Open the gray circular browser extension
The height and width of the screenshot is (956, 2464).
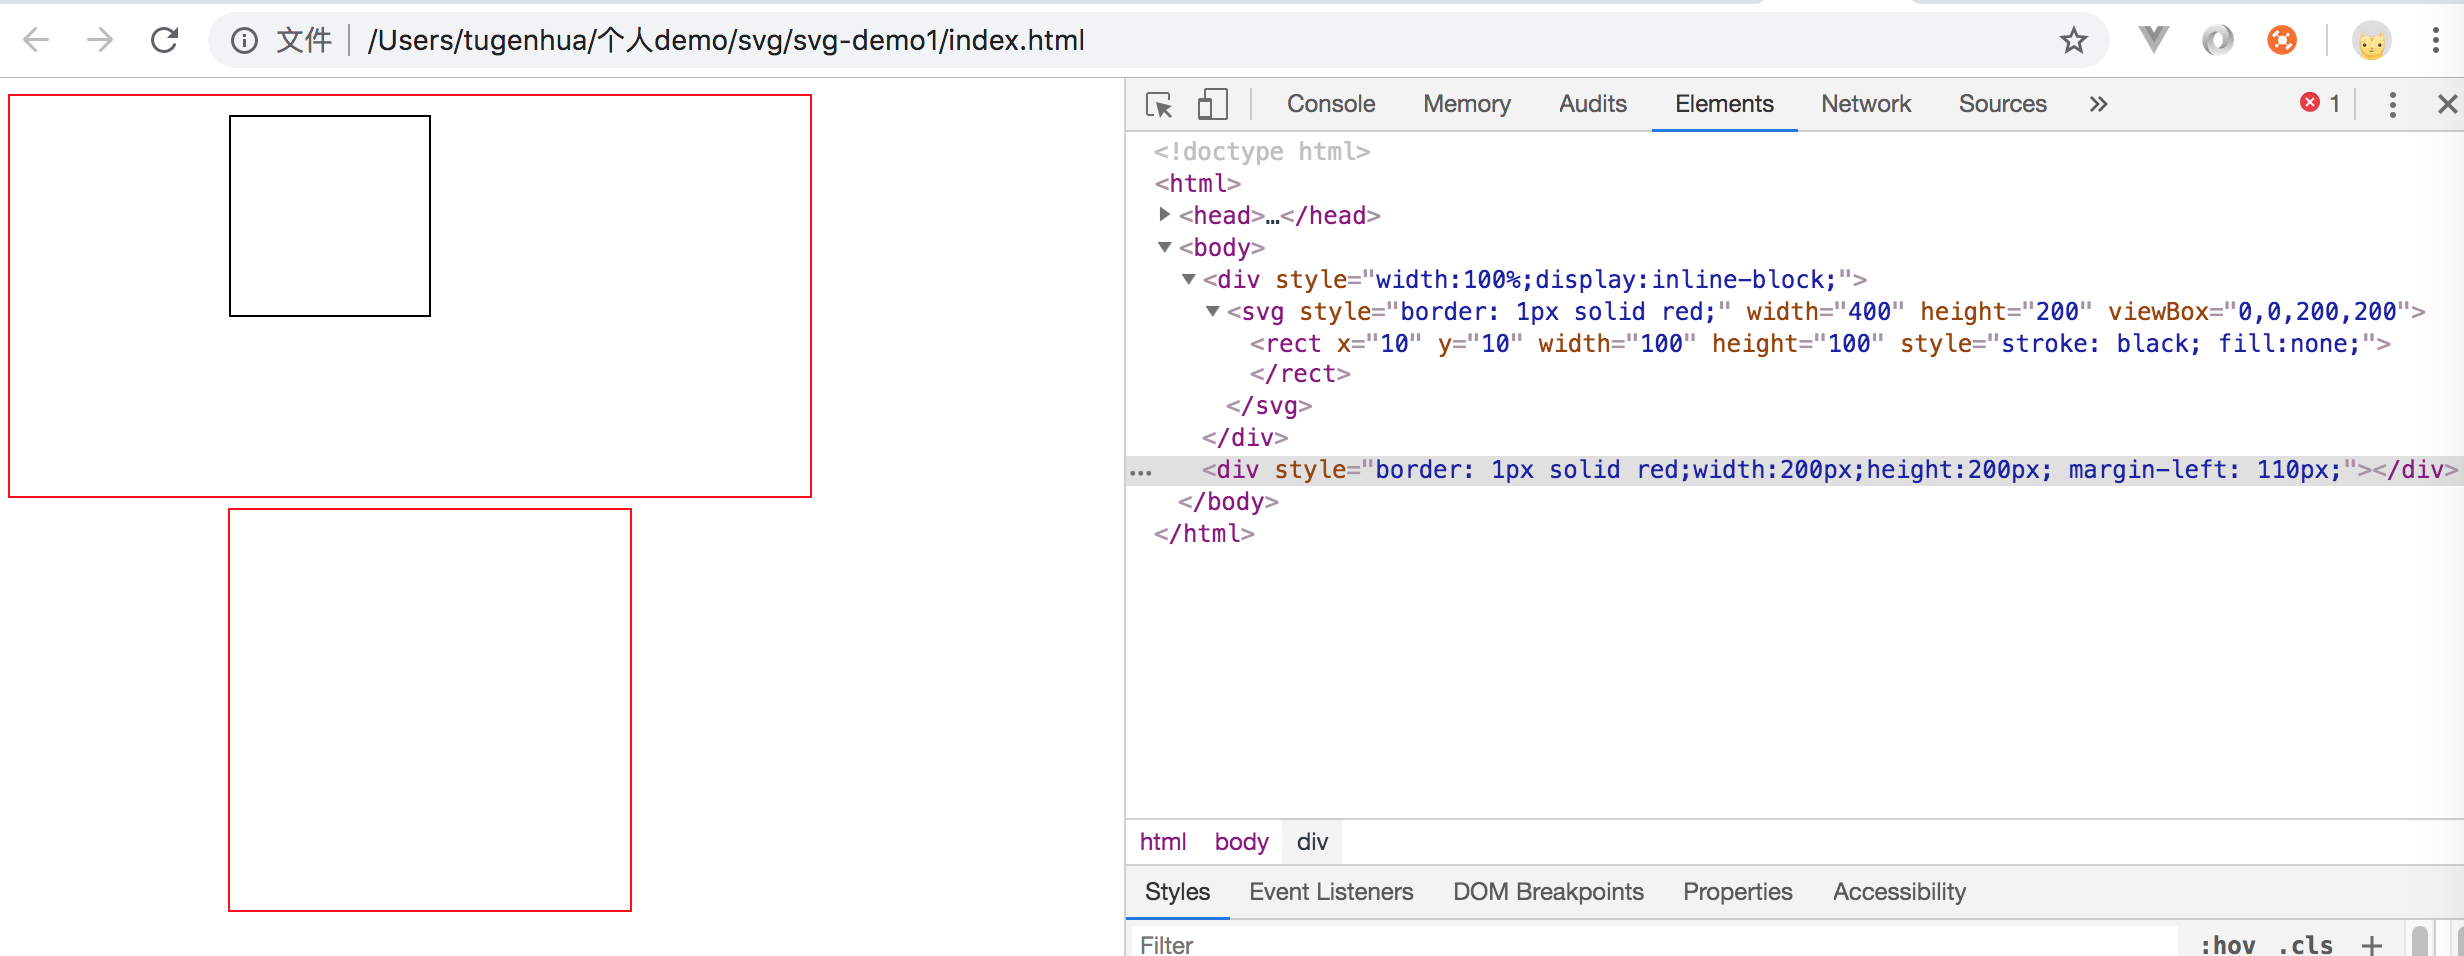2217,40
